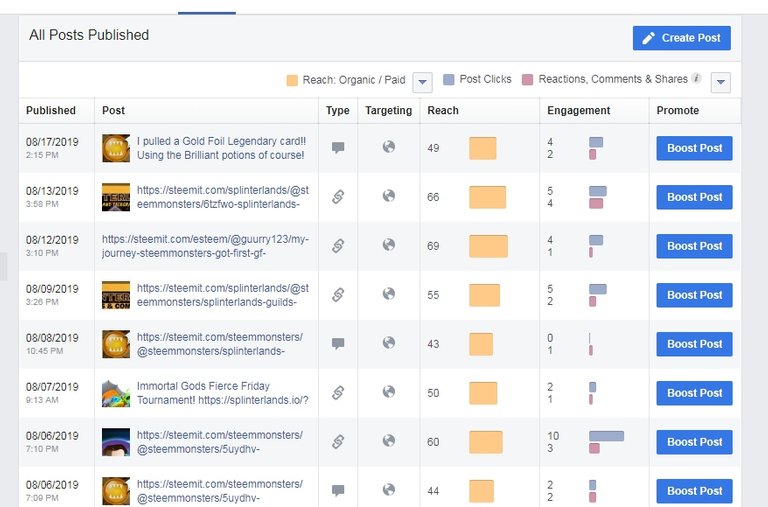Click the link type icon for 08/13/2019 post

point(338,196)
